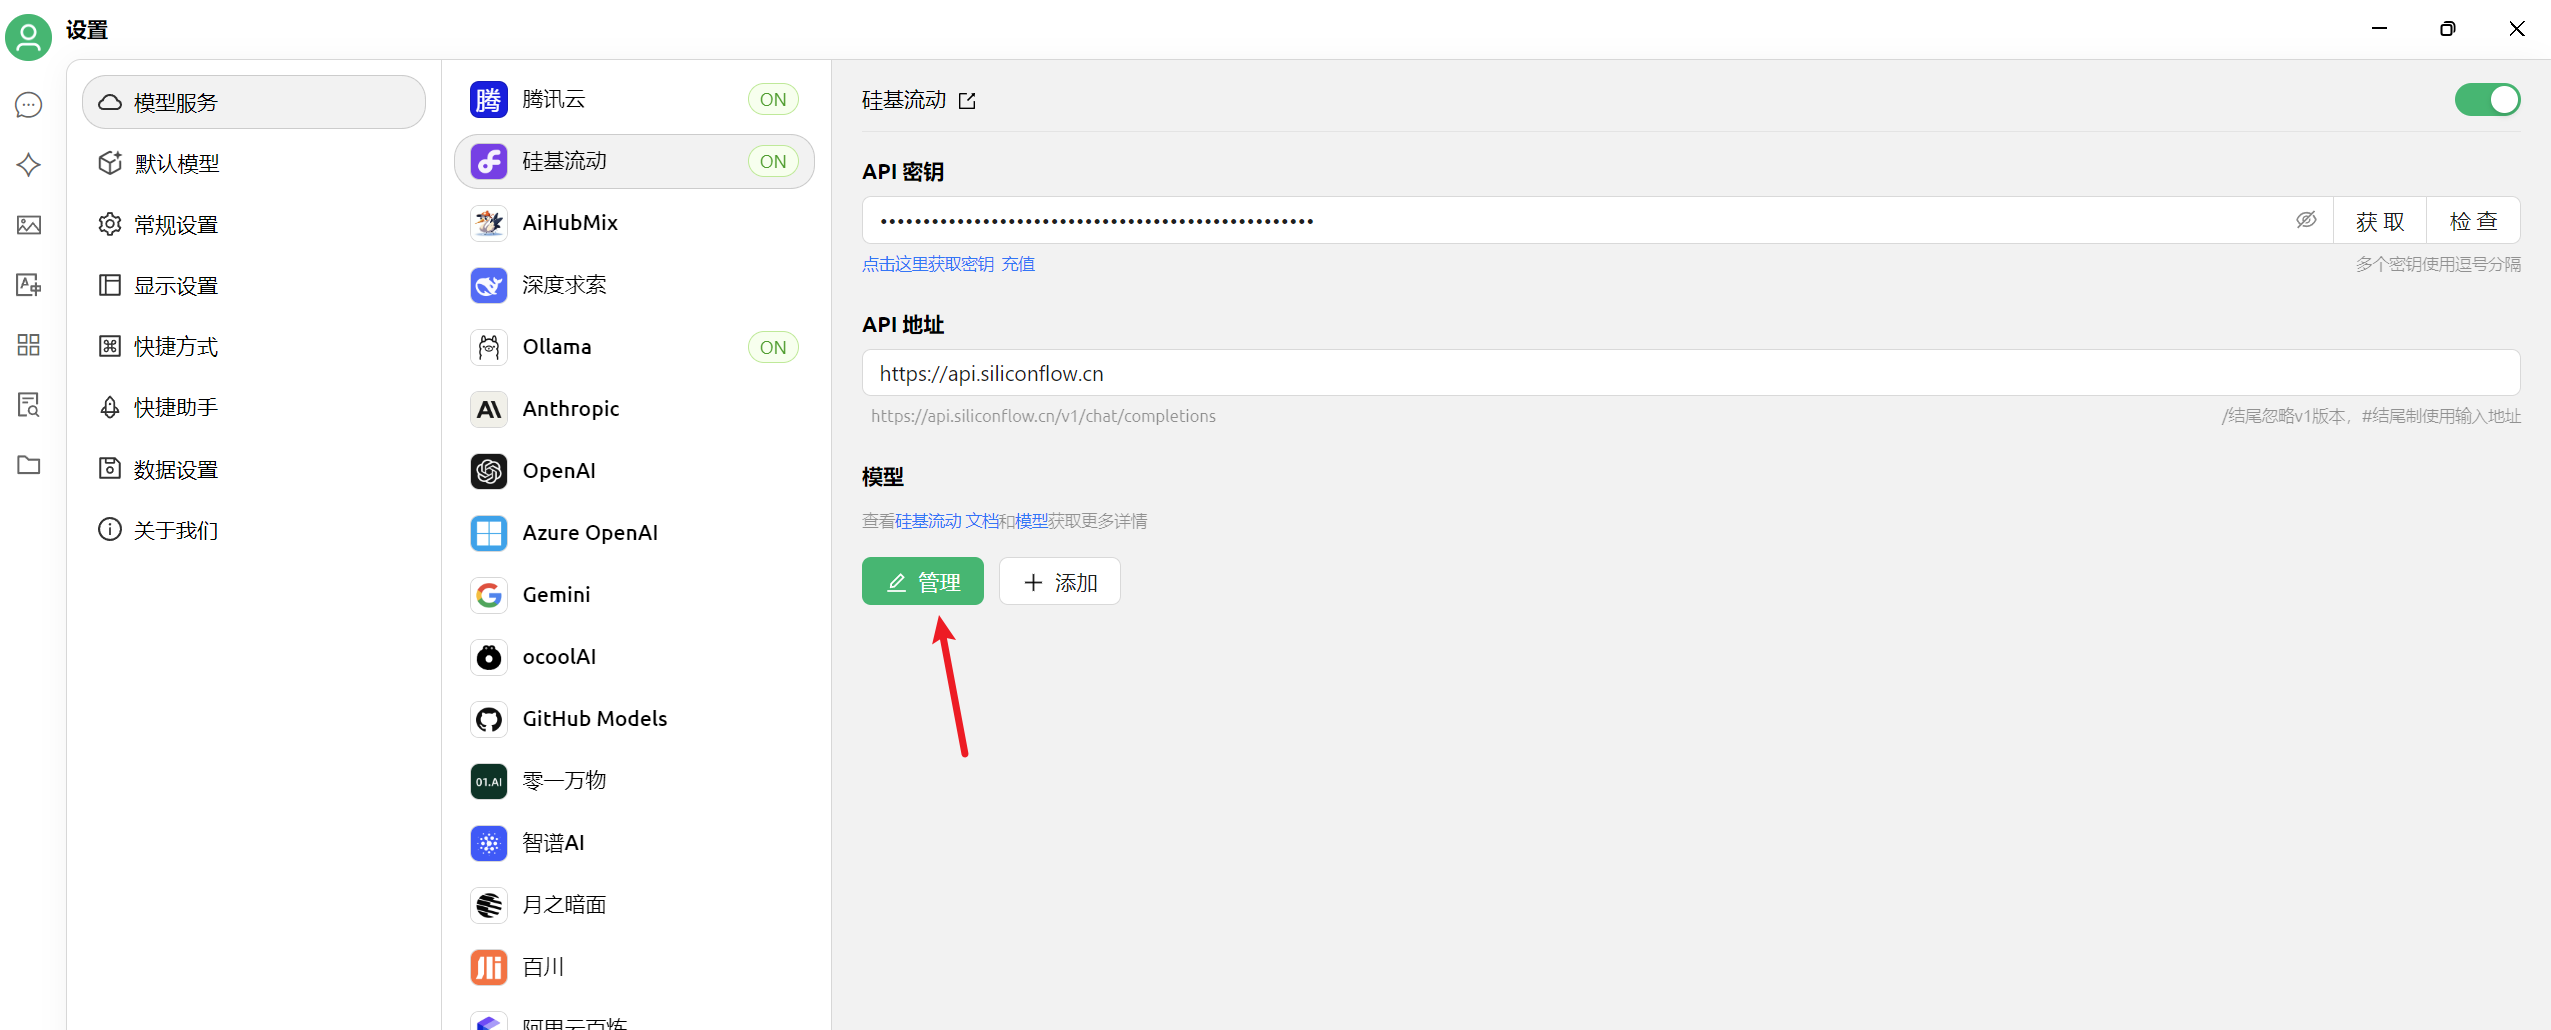Click the 添加 model button

[1060, 582]
